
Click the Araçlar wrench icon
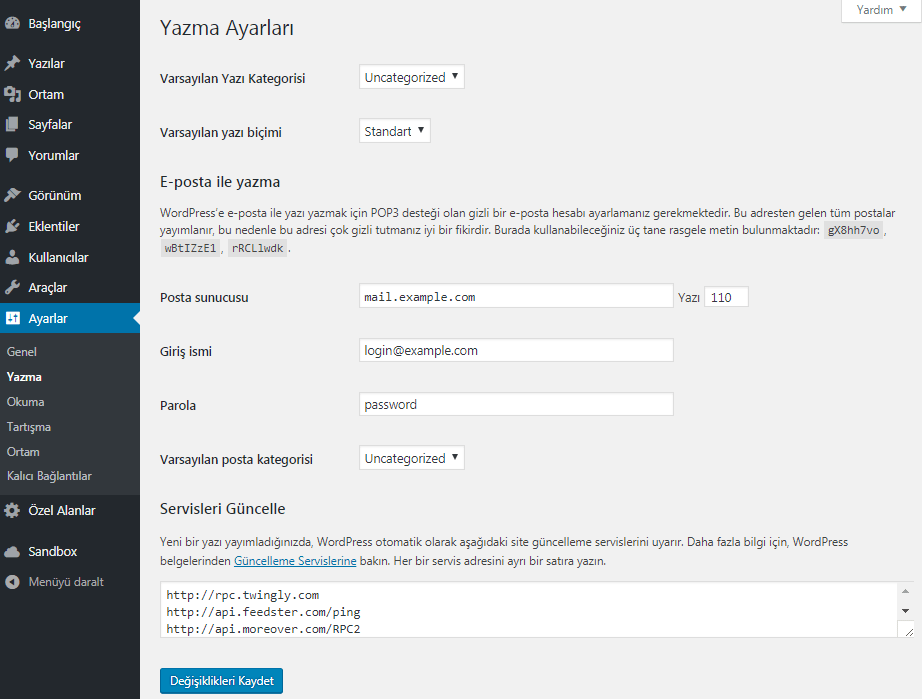point(12,287)
